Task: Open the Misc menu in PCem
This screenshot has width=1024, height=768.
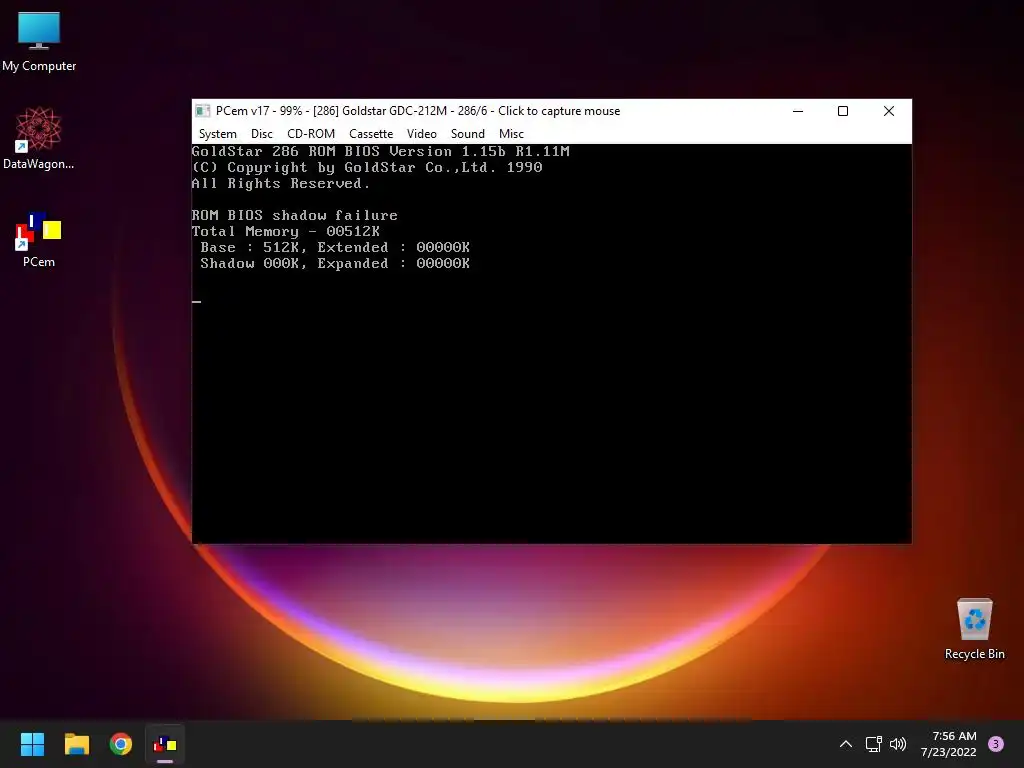Action: pos(511,134)
